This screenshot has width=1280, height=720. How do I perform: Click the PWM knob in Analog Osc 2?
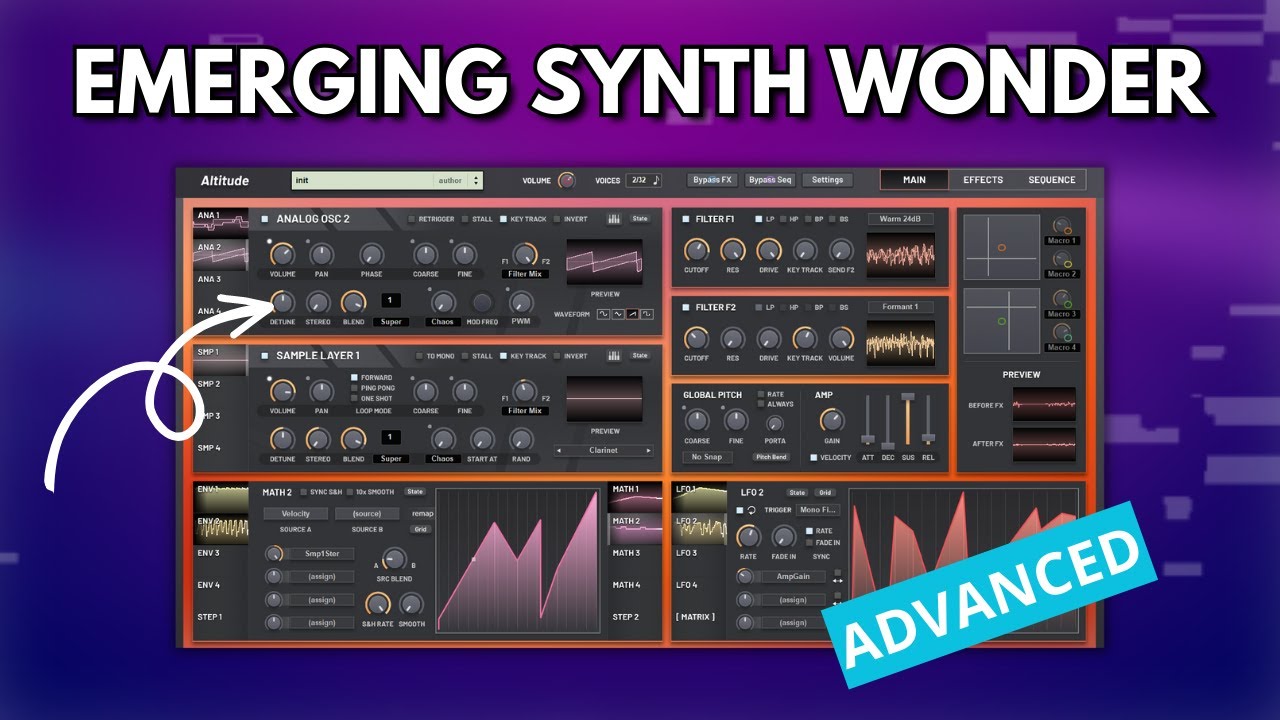pos(520,302)
